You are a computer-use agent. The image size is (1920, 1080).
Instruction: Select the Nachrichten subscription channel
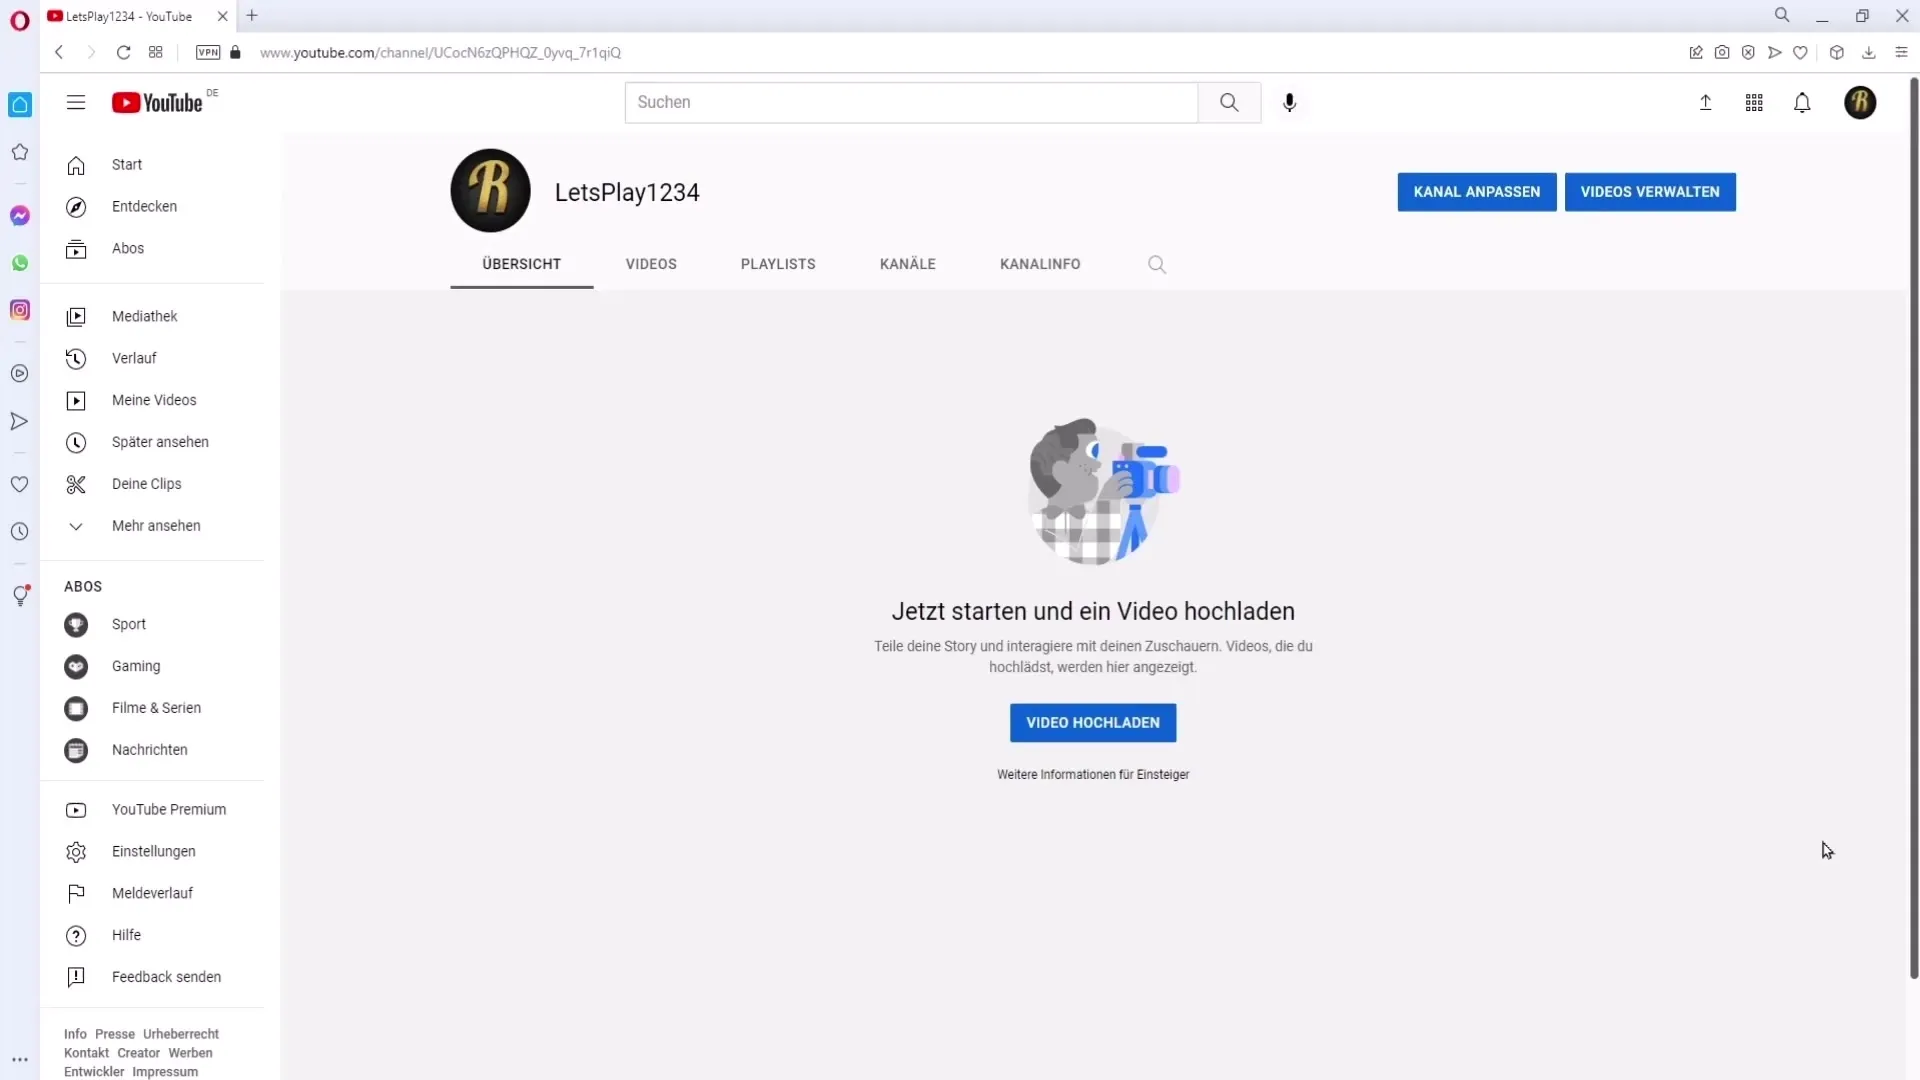[149, 749]
